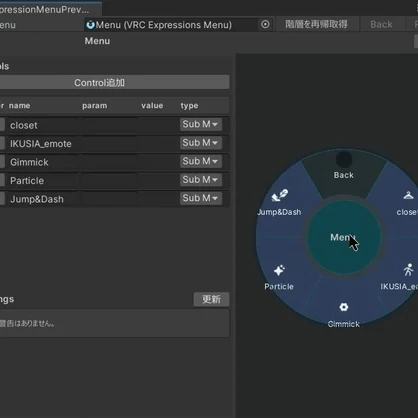Open the type dropdown for the IKUSIA_emote row
The image size is (418, 418).
200,143
